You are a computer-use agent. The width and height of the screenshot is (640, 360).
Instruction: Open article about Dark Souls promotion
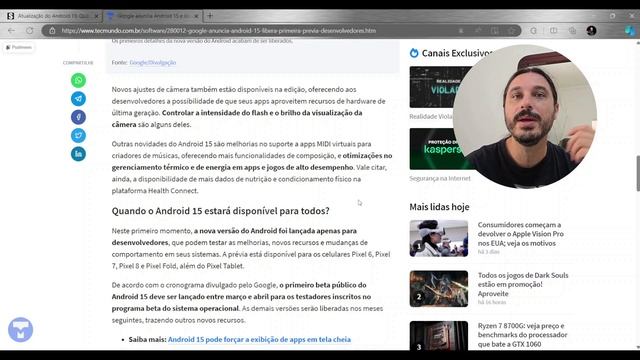[523, 284]
